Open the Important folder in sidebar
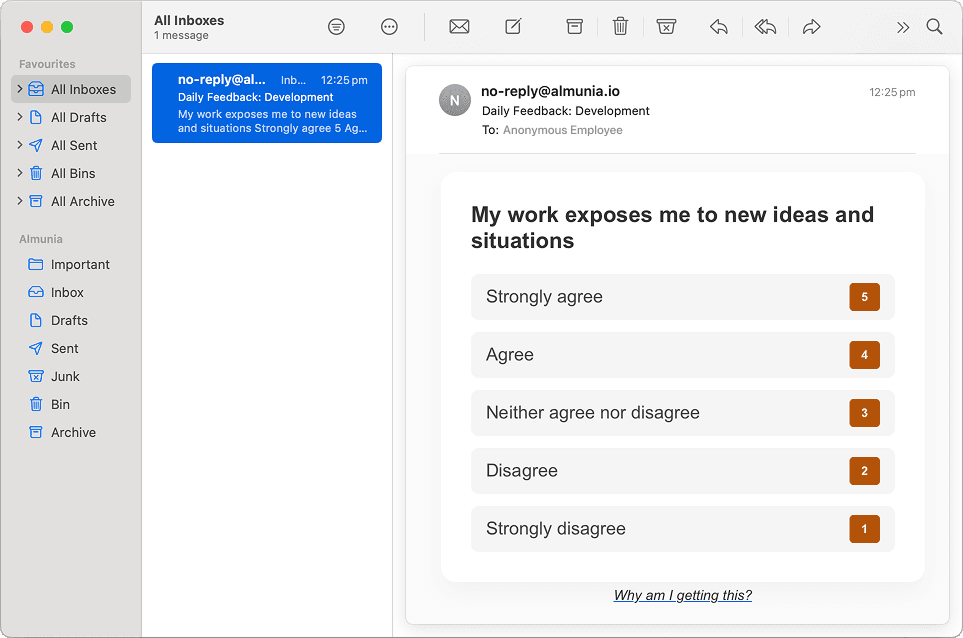Viewport: 963px width, 638px height. (x=71, y=265)
